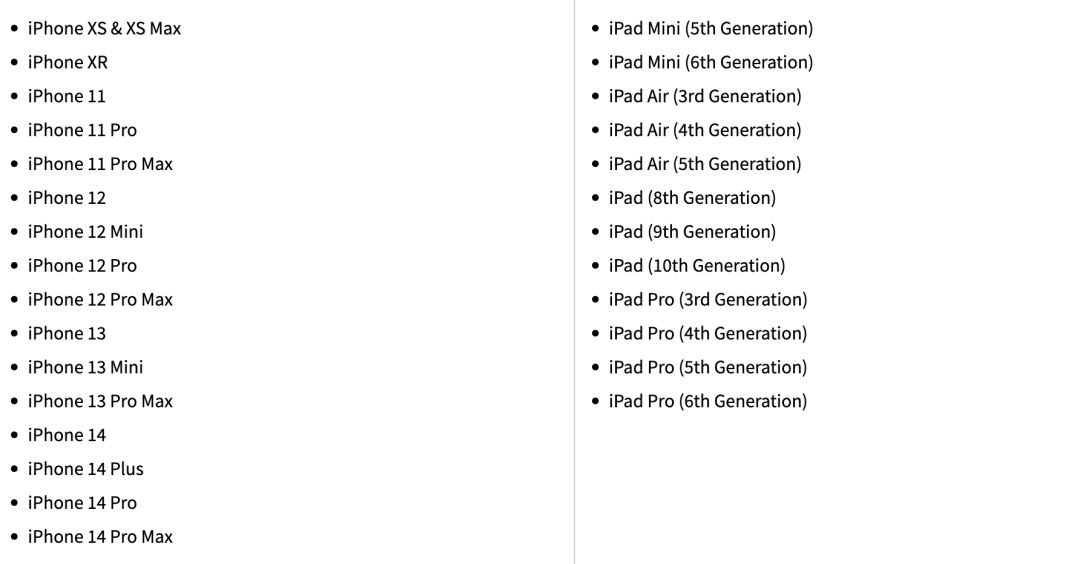This screenshot has height=564, width=1080.
Task: Select iPad (8th Generation) in the list
Action: click(x=692, y=198)
